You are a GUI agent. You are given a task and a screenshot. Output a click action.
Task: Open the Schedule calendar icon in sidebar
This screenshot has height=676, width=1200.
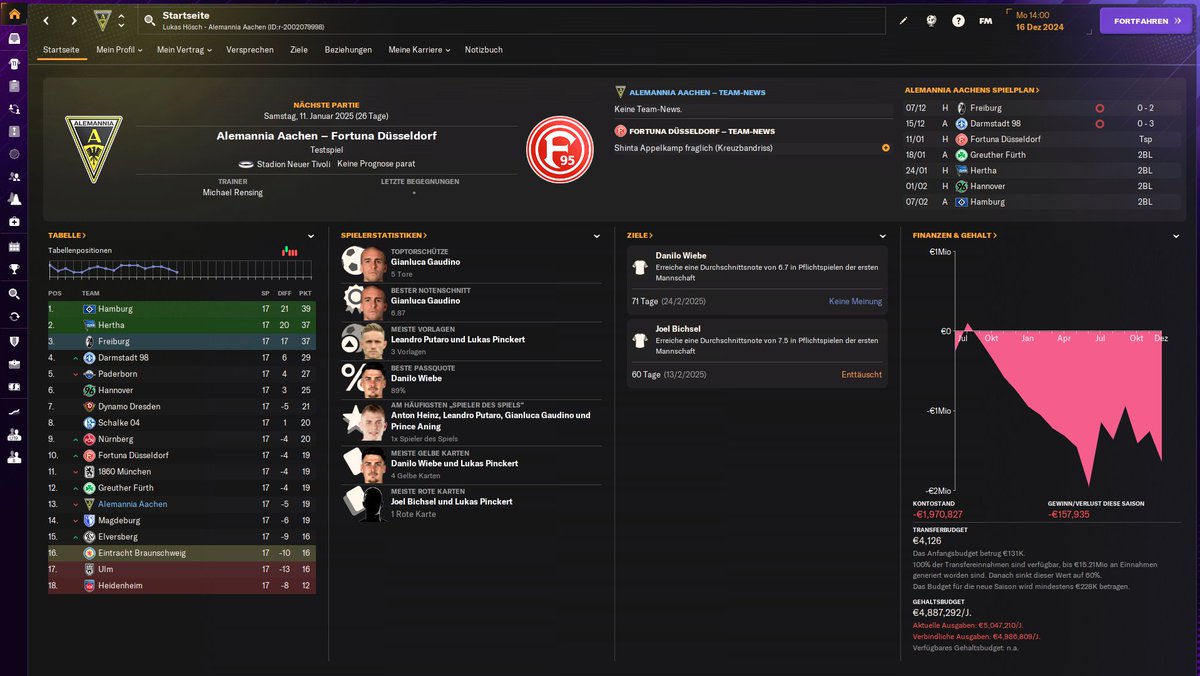coord(14,246)
